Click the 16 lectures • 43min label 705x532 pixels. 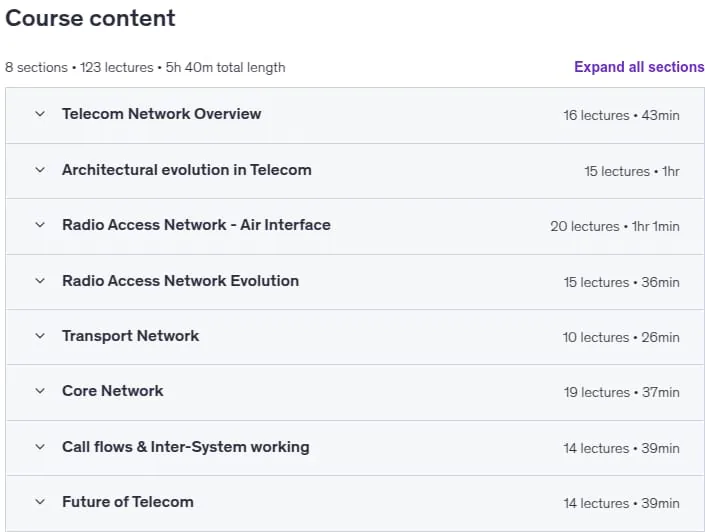tap(621, 116)
